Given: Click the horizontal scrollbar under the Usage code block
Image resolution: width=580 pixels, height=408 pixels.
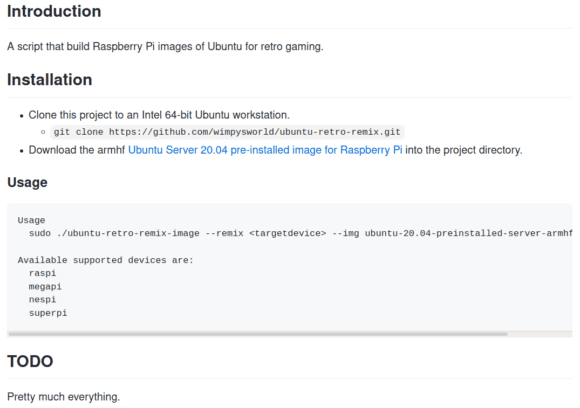Looking at the screenshot, I should click(x=258, y=334).
